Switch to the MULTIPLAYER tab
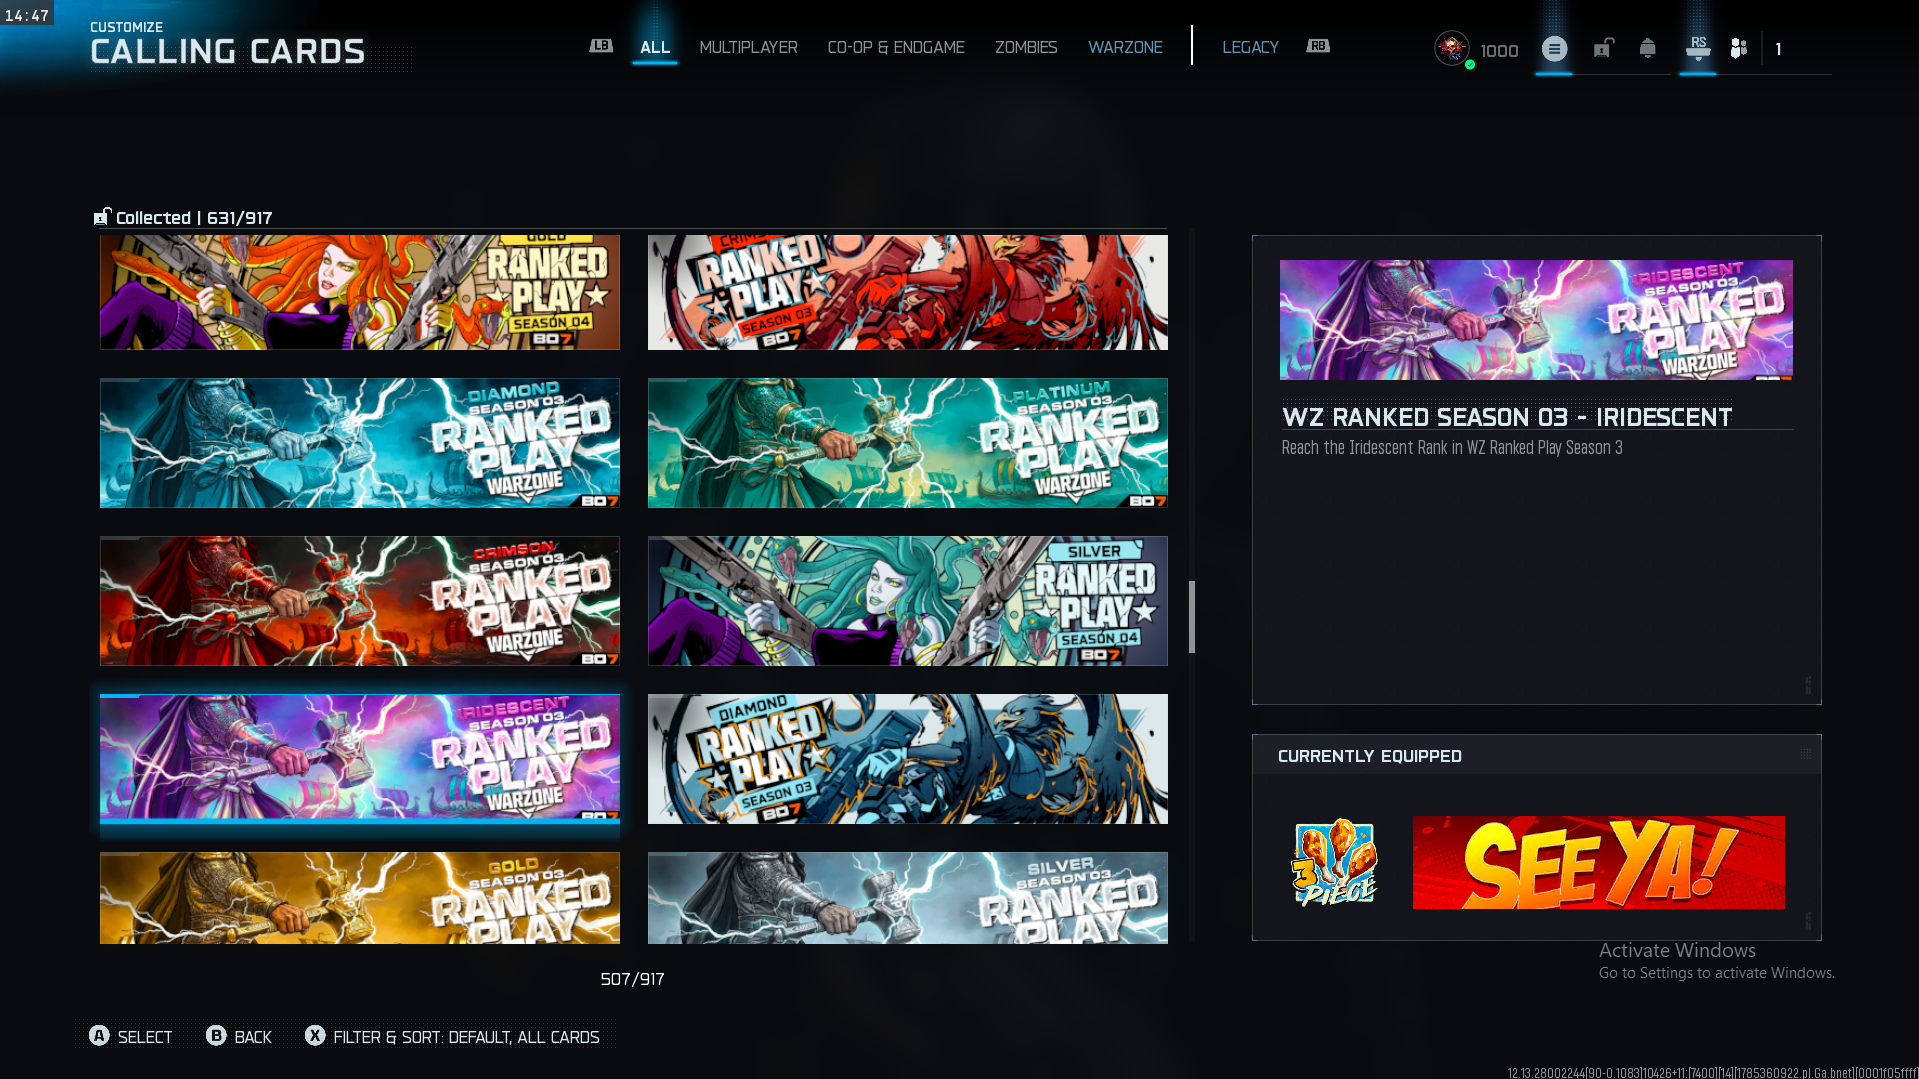 point(748,47)
